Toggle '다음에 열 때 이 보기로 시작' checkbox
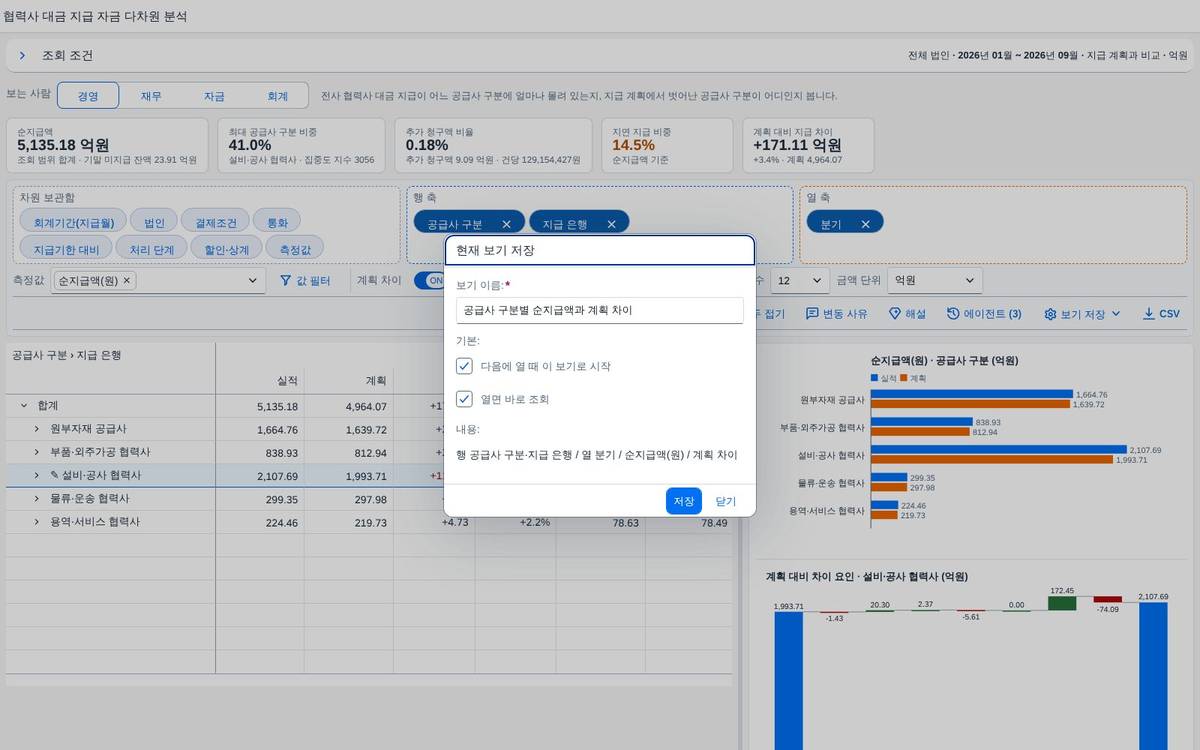This screenshot has width=1200, height=750. point(464,366)
